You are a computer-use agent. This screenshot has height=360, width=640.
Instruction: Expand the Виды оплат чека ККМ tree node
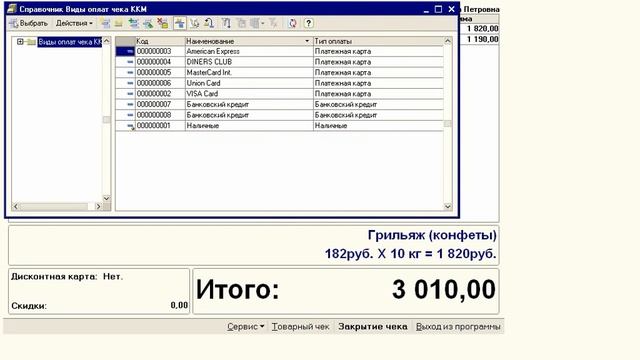20,42
